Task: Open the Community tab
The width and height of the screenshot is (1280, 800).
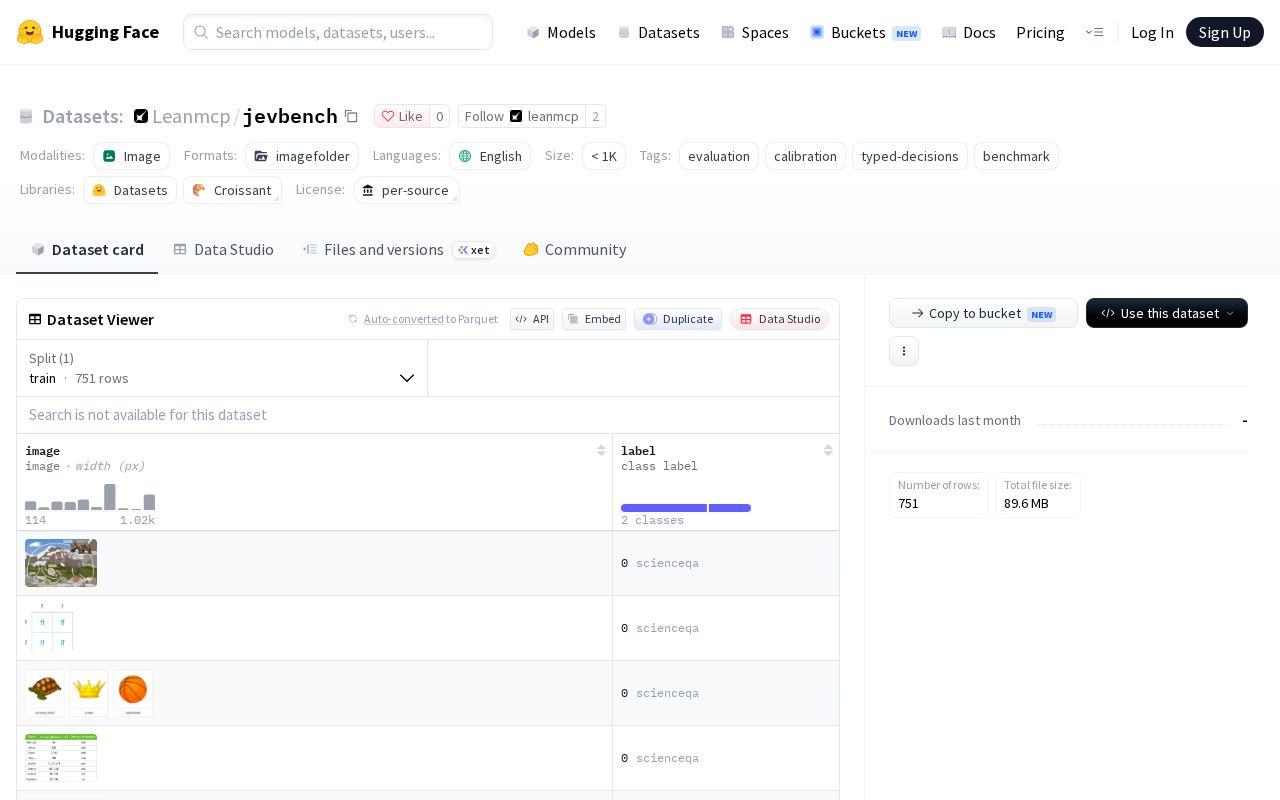Action: click(x=575, y=250)
